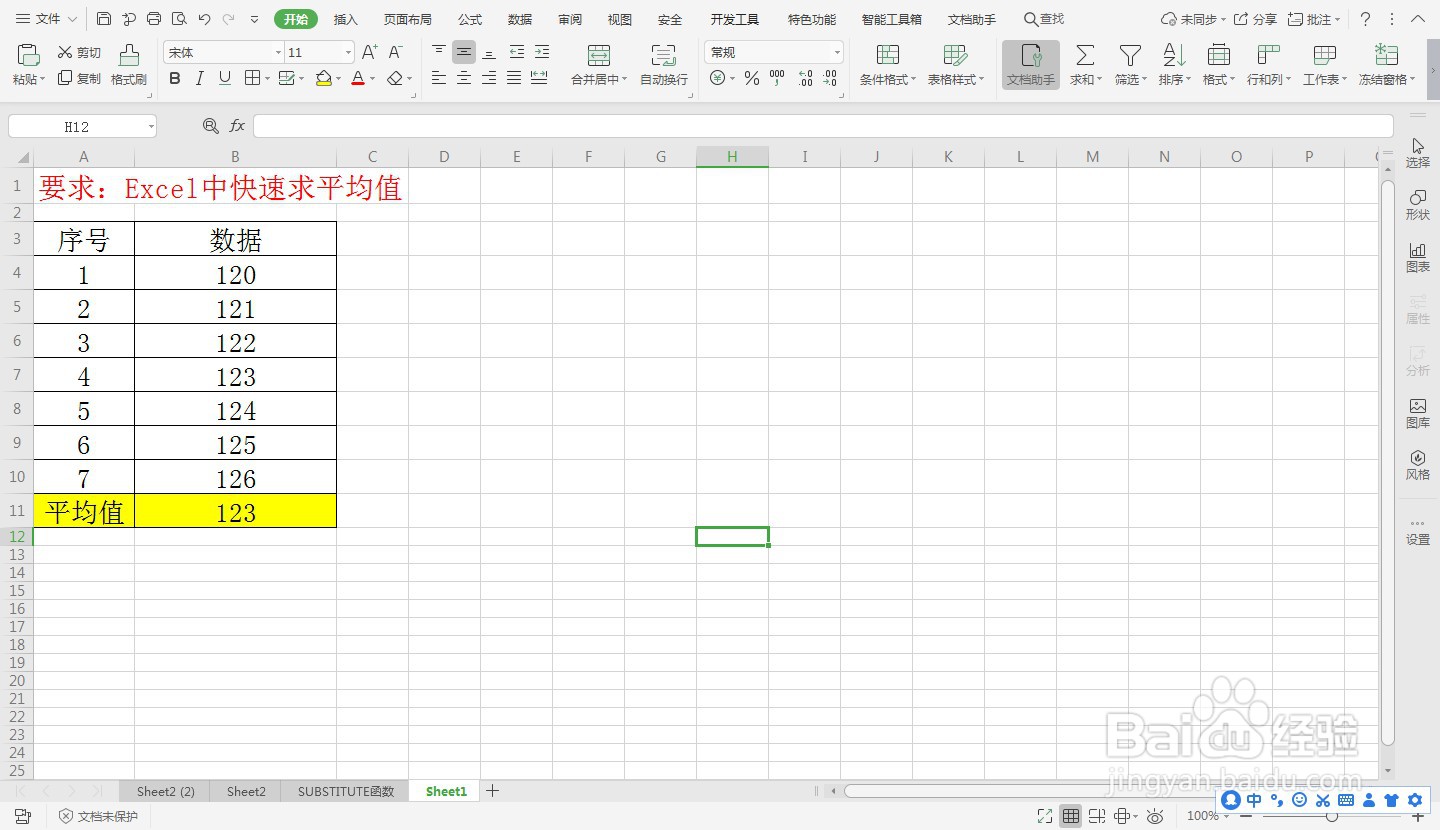Apply percent style to cell
This screenshot has height=830, width=1440.
(x=752, y=78)
